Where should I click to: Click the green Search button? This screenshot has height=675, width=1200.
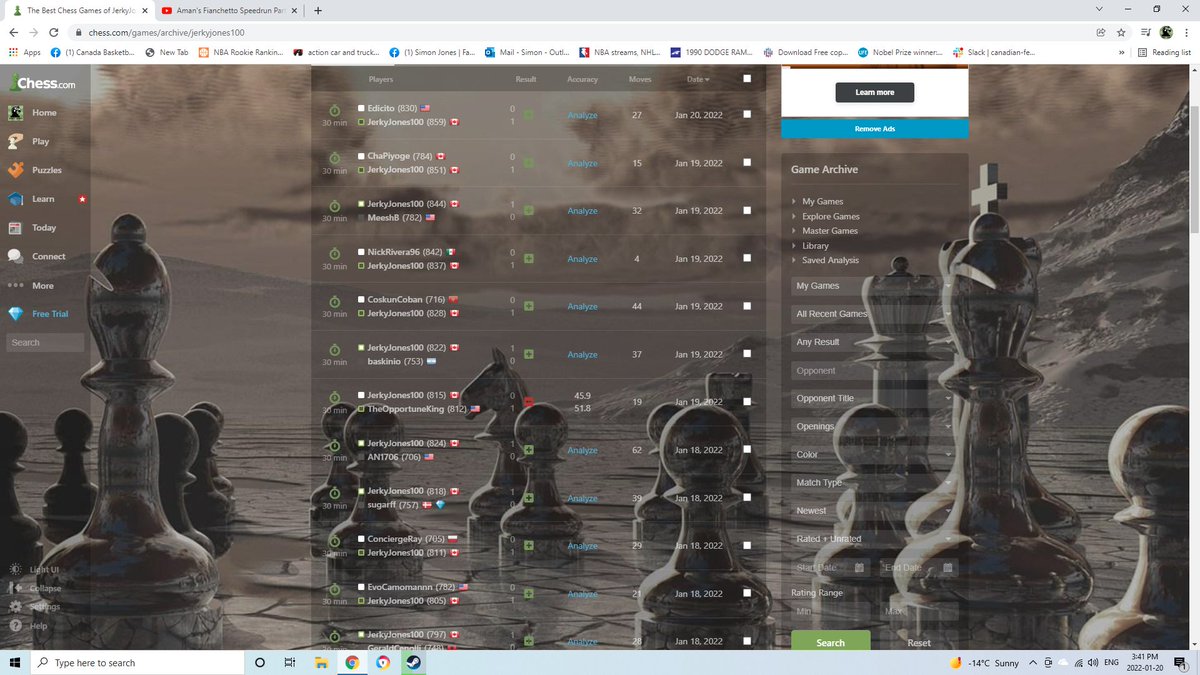coord(830,642)
